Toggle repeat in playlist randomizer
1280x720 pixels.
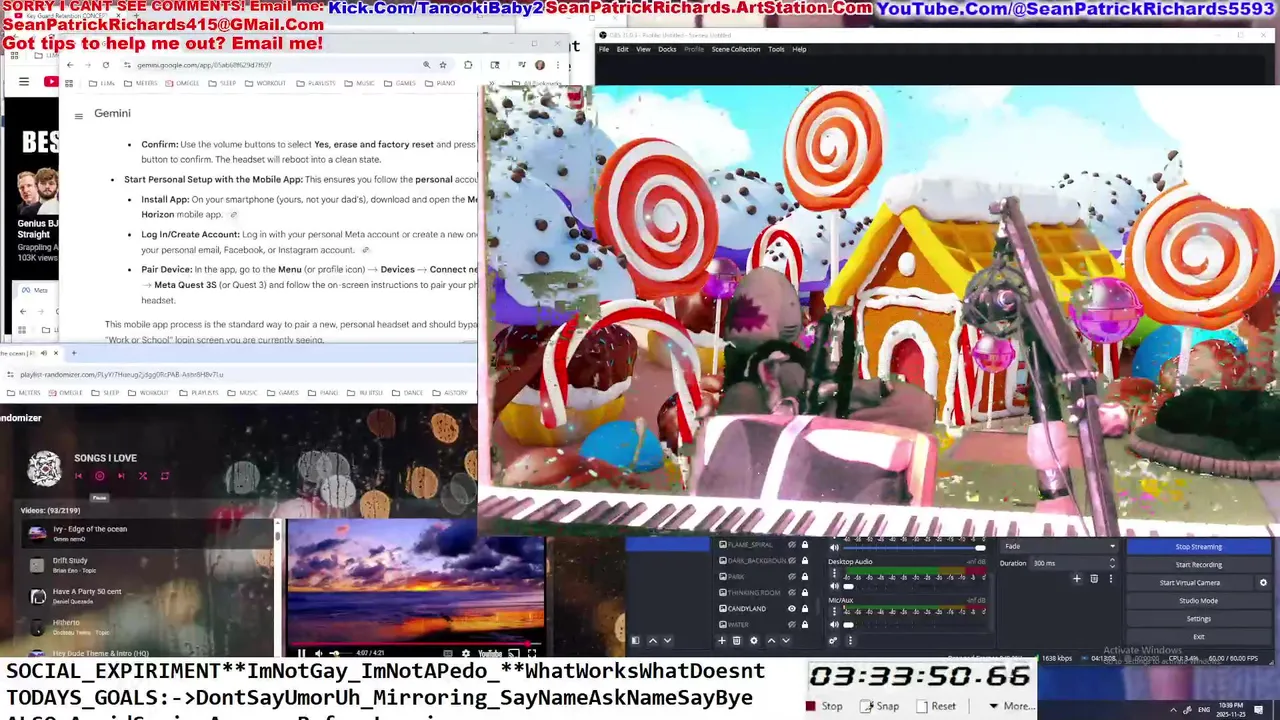[165, 476]
